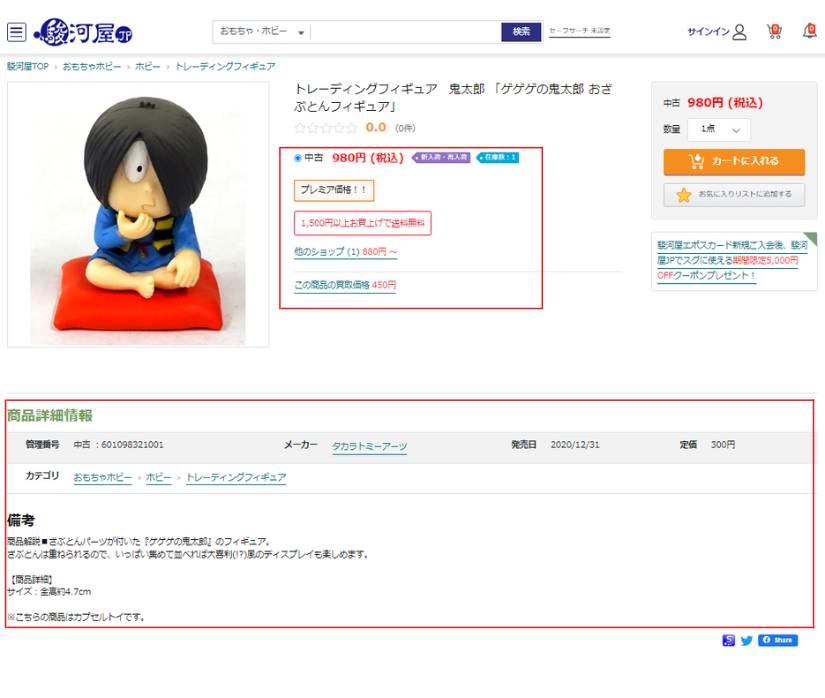The width and height of the screenshot is (825, 698).
Task: Open おもちゃホビー in top breadcrumb
Action: click(92, 67)
